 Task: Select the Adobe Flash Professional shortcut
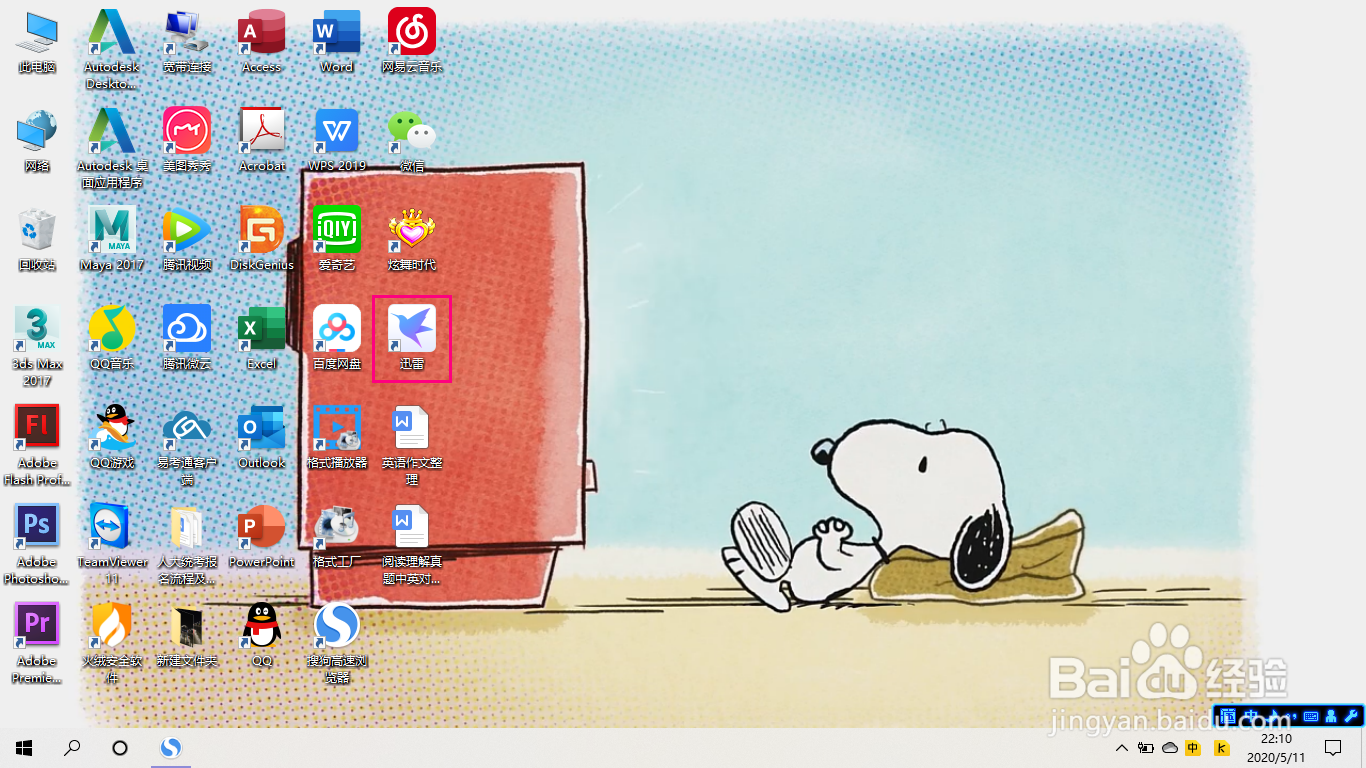point(37,446)
